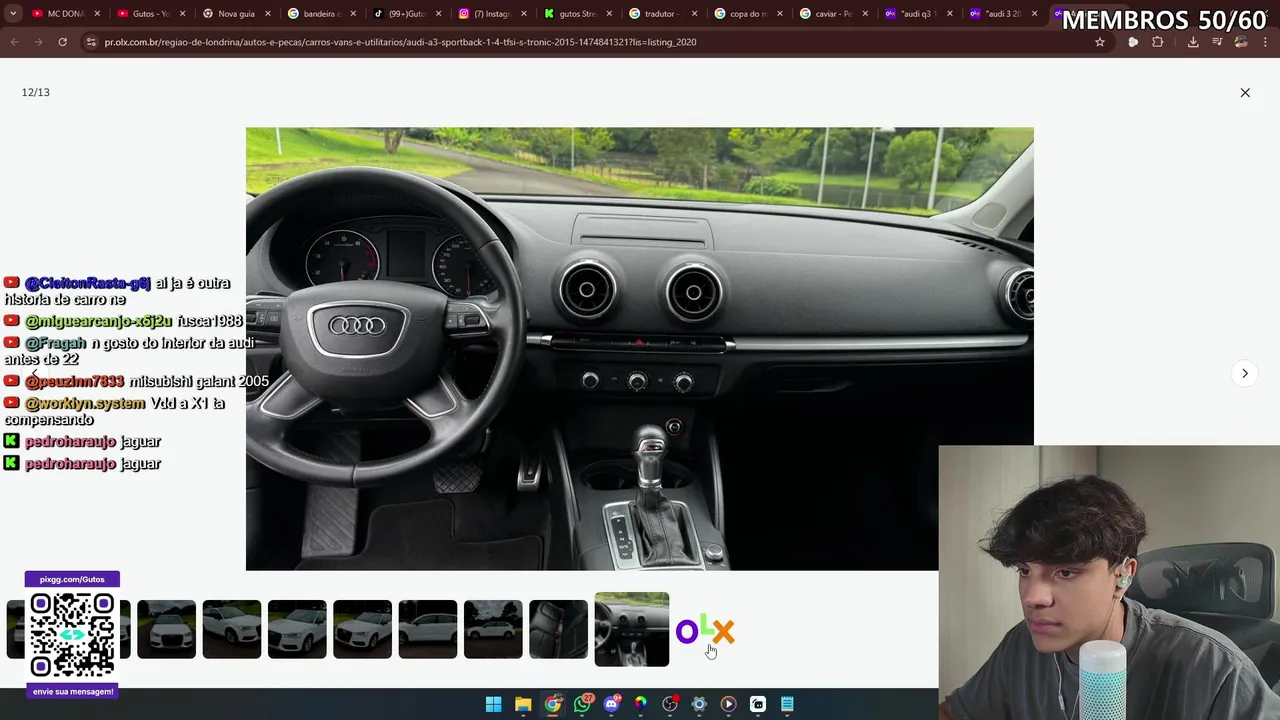The image size is (1280, 720).
Task: Open the play-button media app in taskbar
Action: pyautogui.click(x=728, y=704)
